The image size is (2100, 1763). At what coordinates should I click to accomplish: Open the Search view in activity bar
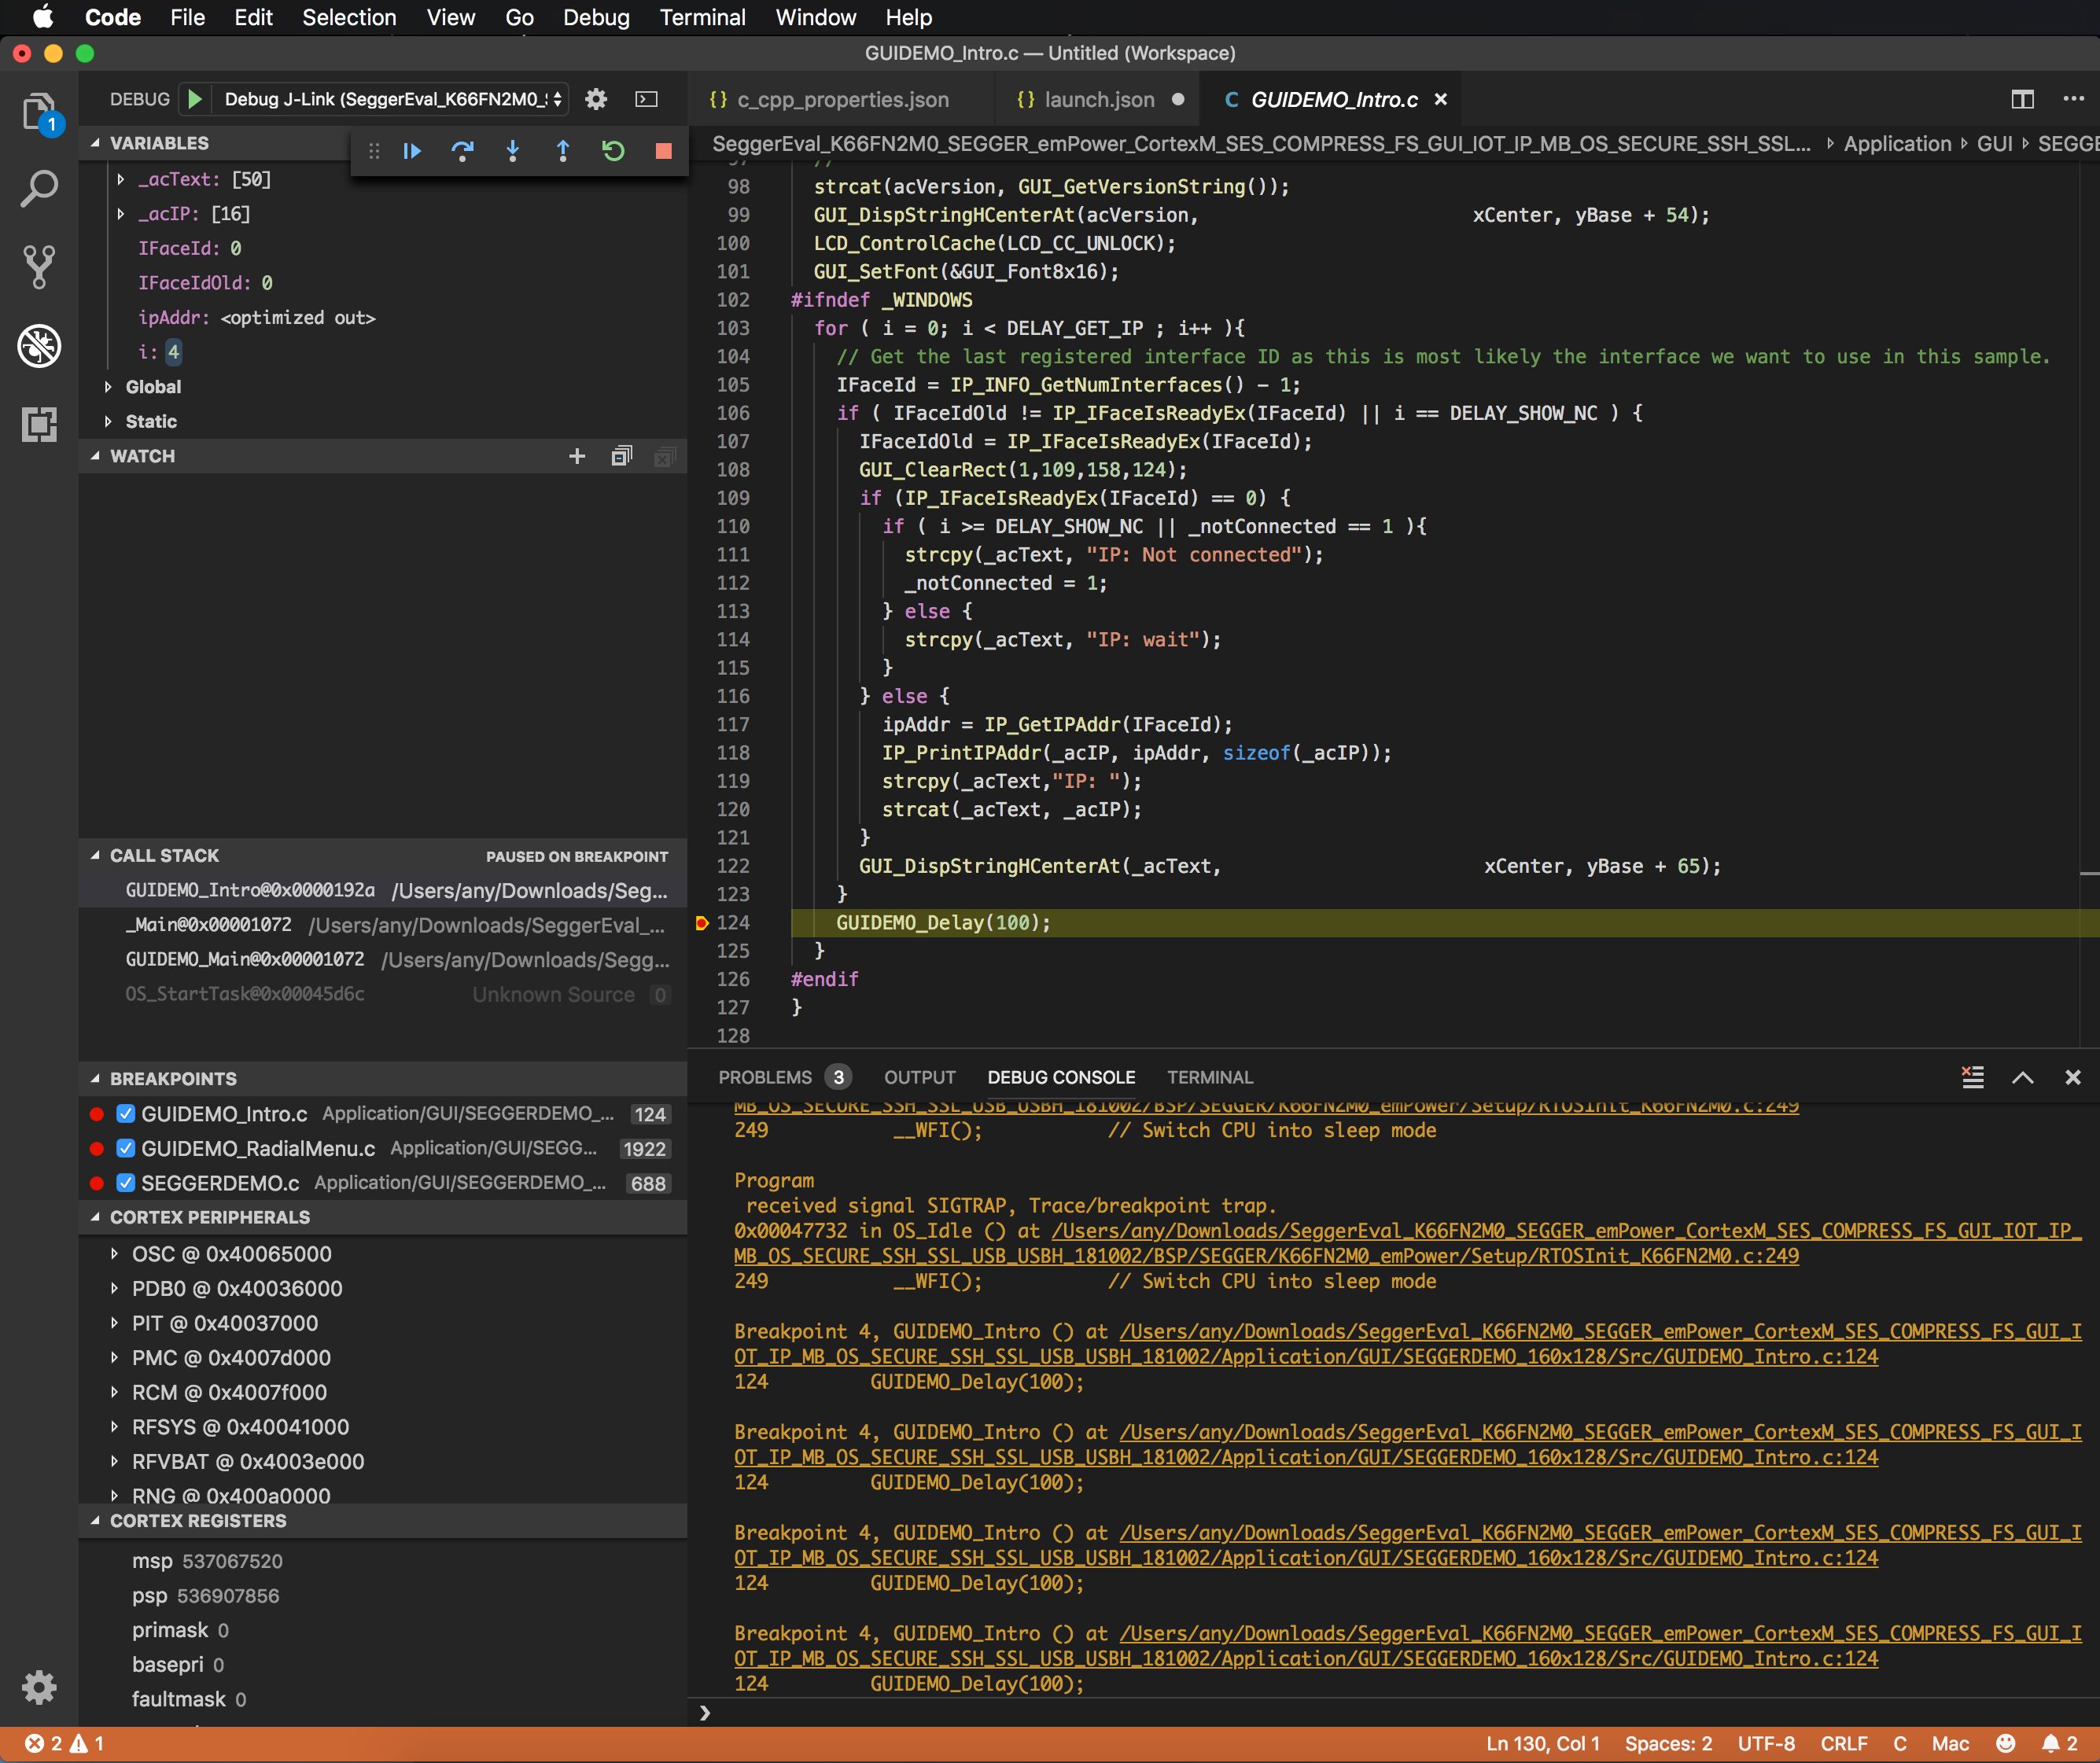[x=39, y=188]
